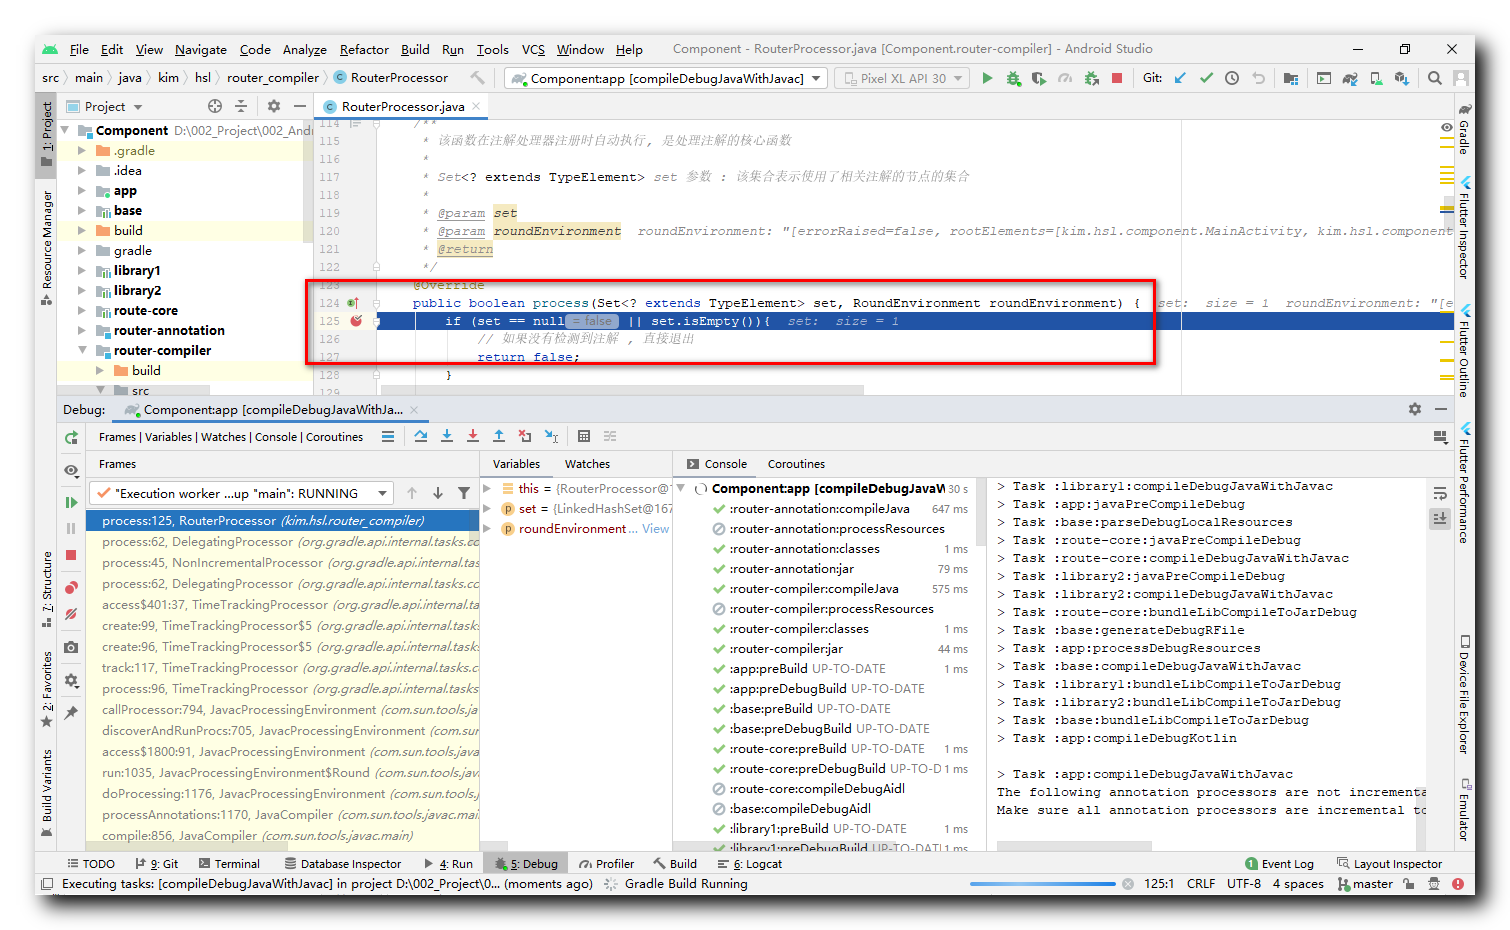Click Select Opened File target icon

[215, 106]
